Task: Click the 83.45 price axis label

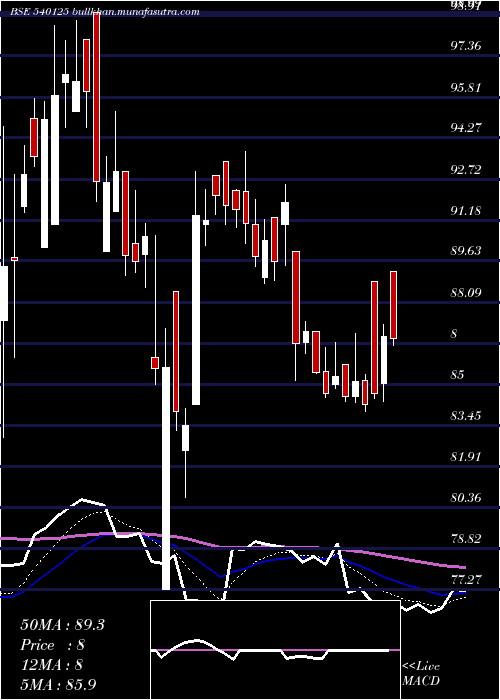Action: tap(466, 416)
